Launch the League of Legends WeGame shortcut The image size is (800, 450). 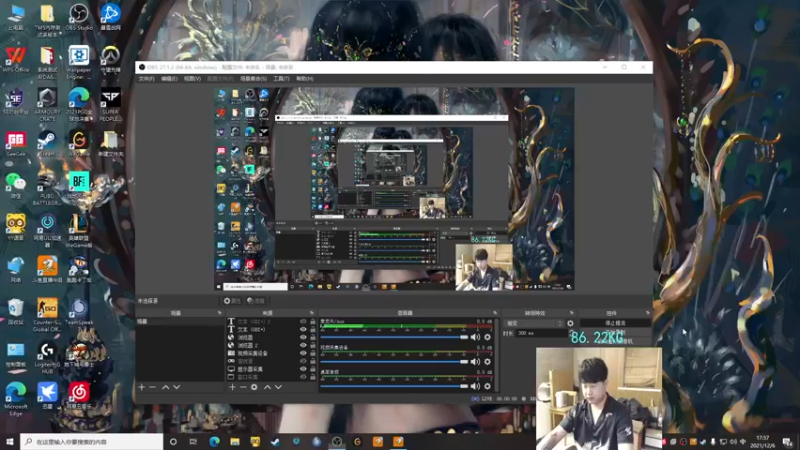click(79, 231)
